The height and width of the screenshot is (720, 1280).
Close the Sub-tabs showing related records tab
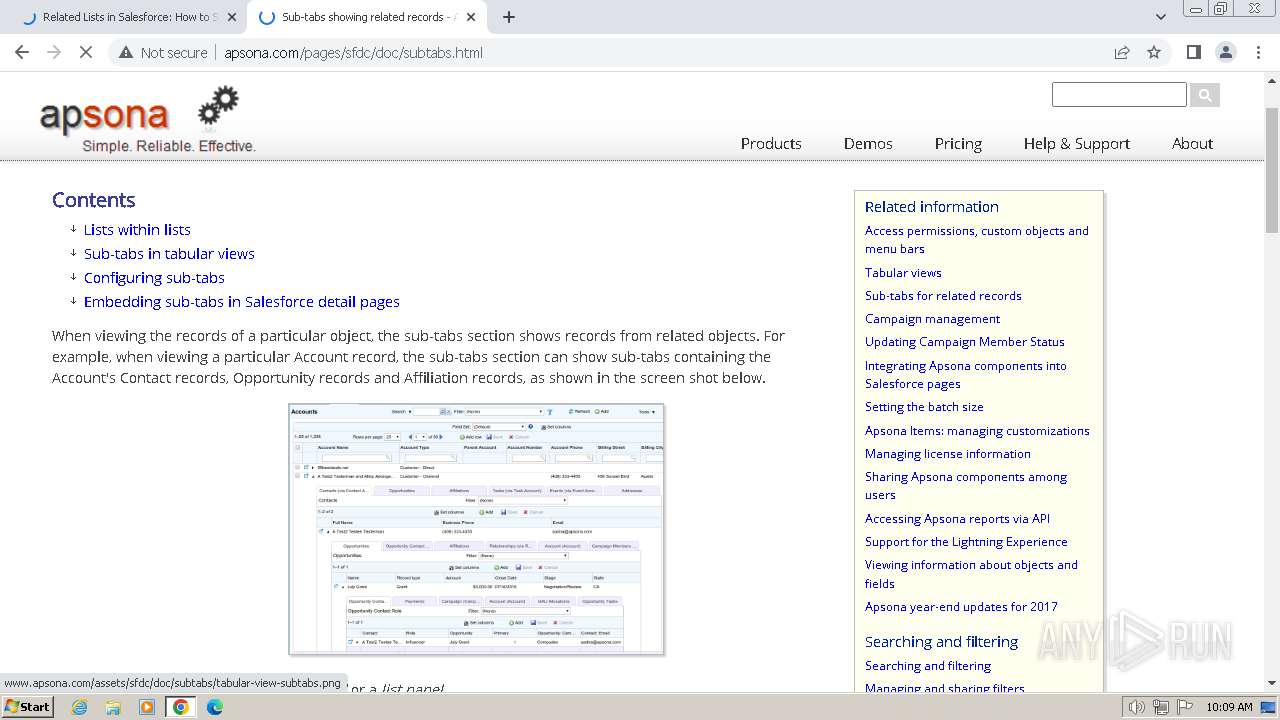[x=471, y=17]
